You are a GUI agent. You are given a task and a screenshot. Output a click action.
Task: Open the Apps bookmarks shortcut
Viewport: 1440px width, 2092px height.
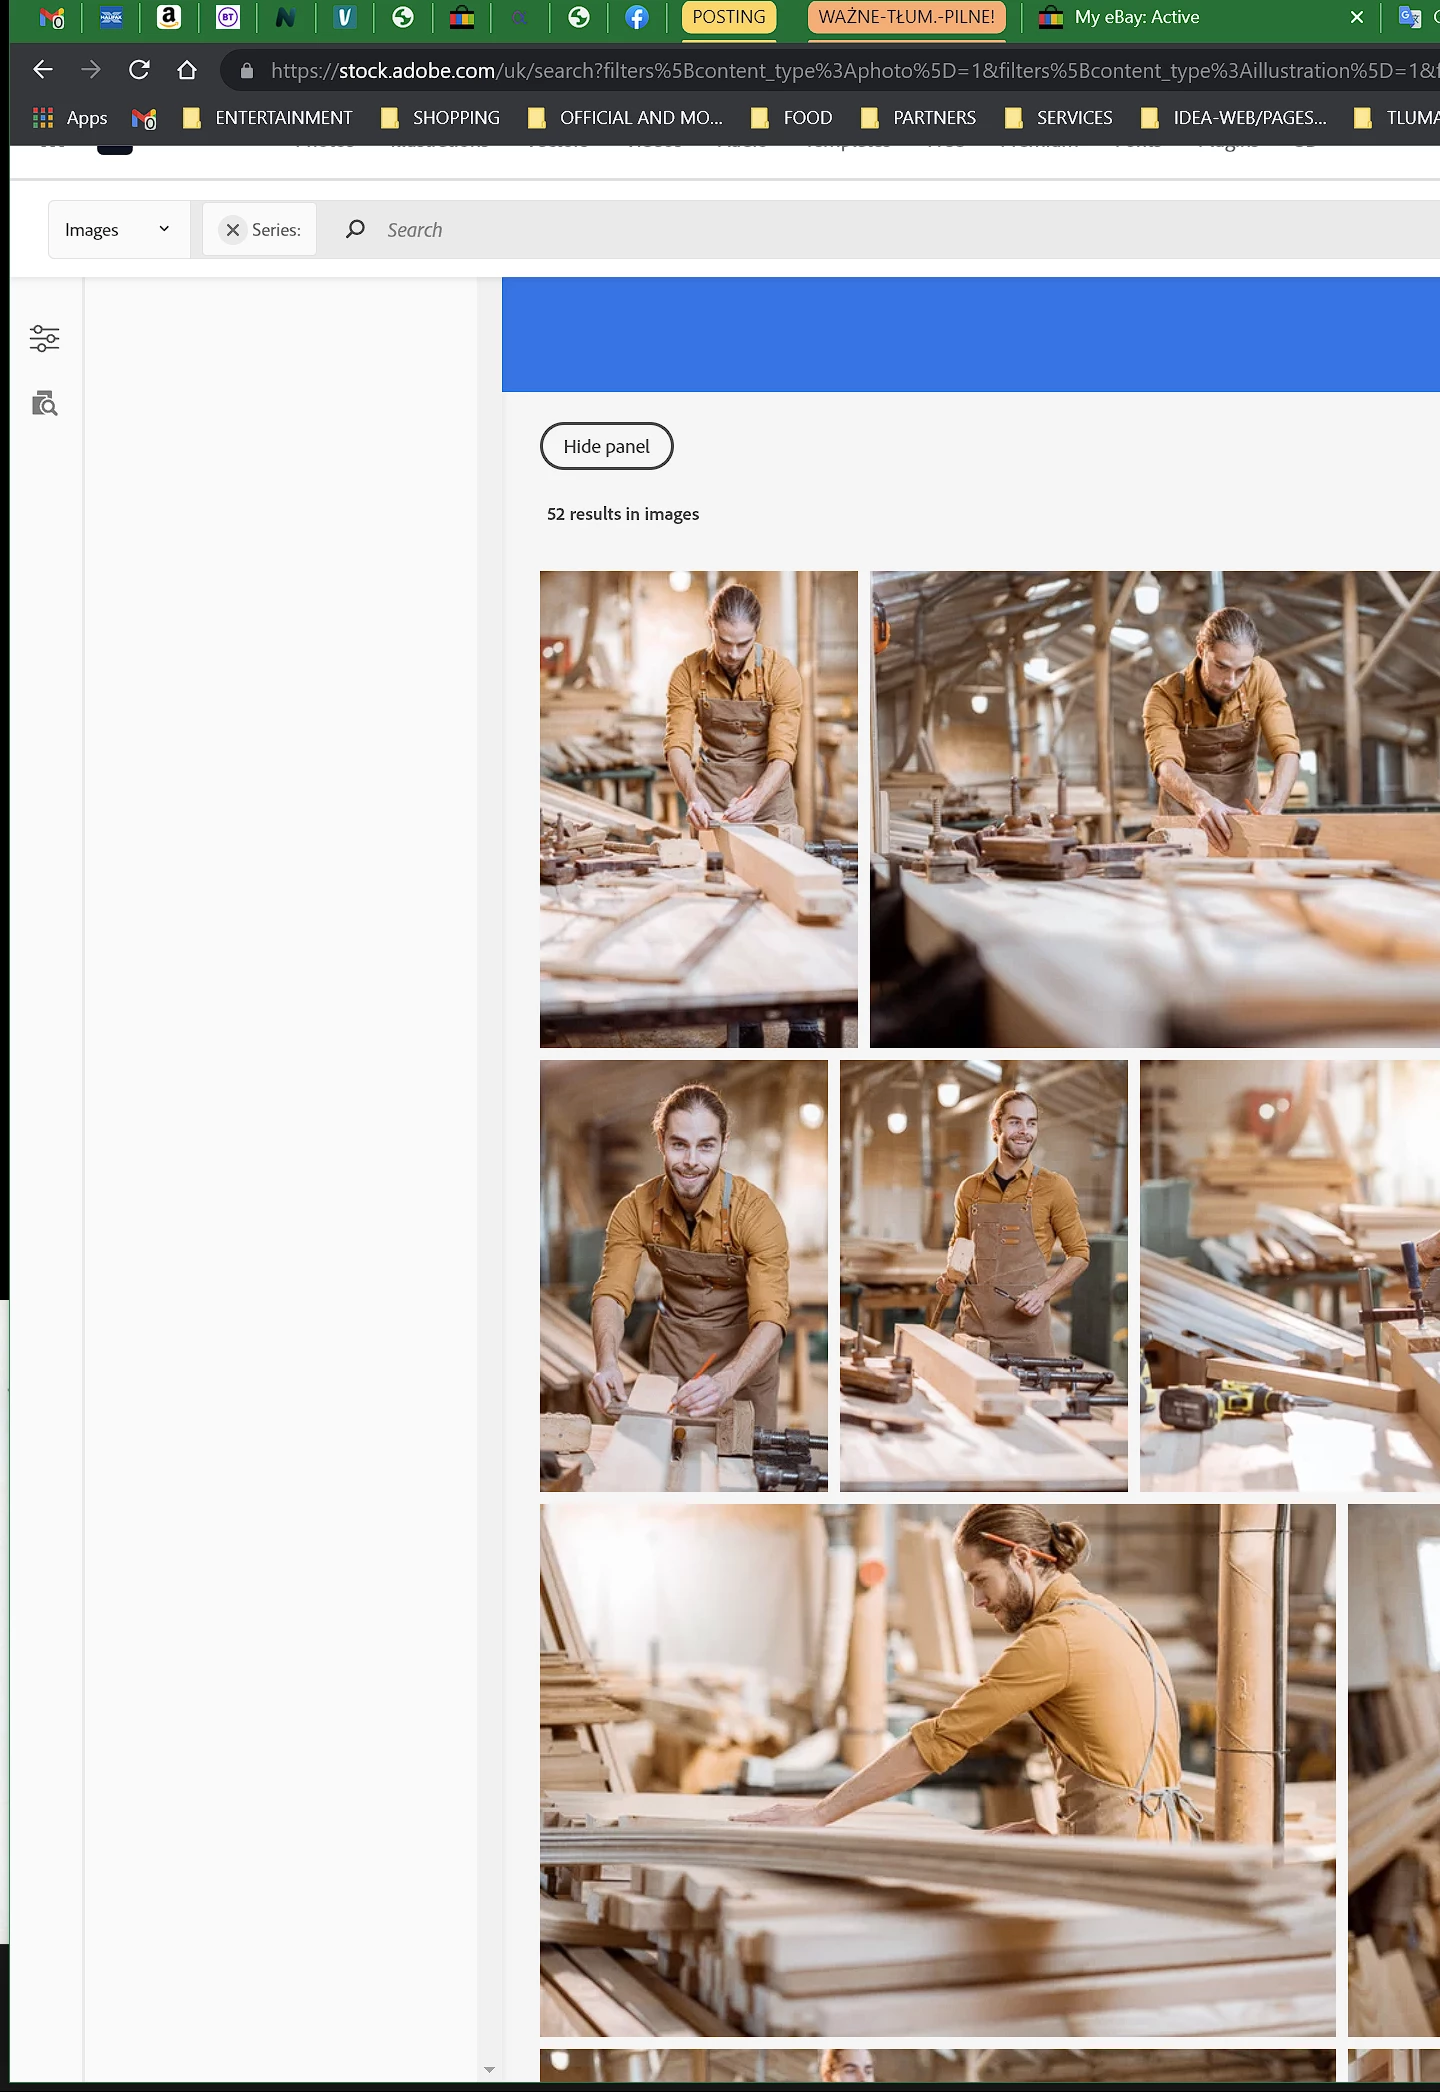pos(70,118)
